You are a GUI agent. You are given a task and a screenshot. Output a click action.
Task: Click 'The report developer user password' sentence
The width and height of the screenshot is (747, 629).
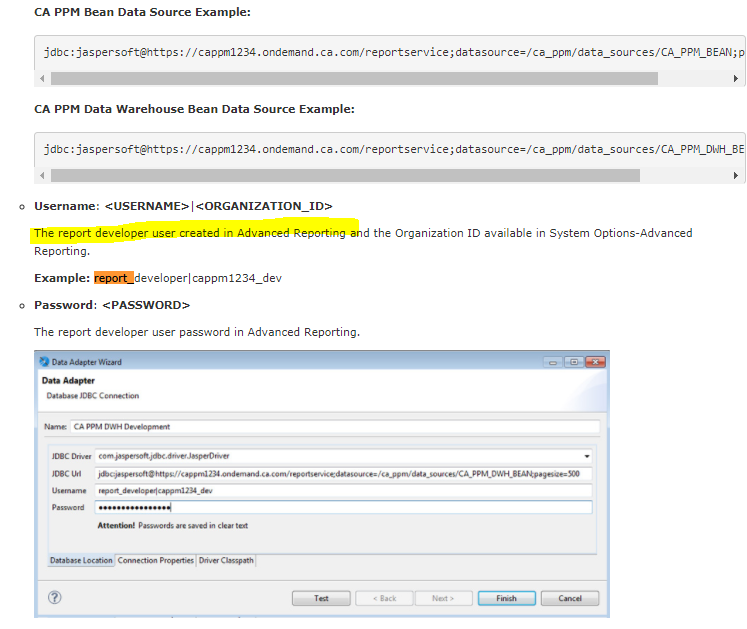(197, 332)
